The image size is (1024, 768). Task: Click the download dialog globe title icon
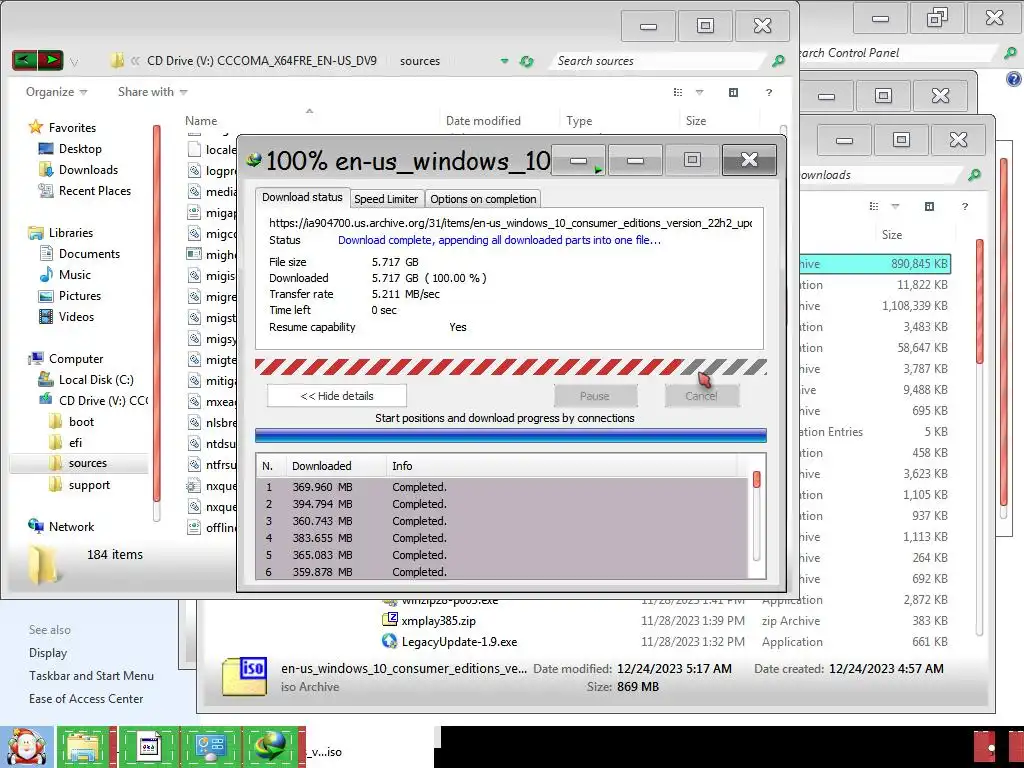(253, 160)
